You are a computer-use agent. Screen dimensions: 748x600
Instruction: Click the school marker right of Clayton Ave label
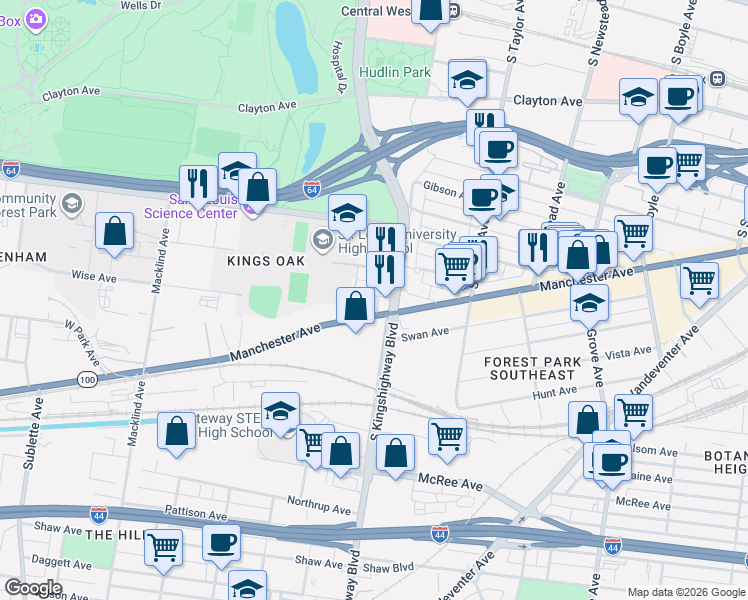pos(638,100)
